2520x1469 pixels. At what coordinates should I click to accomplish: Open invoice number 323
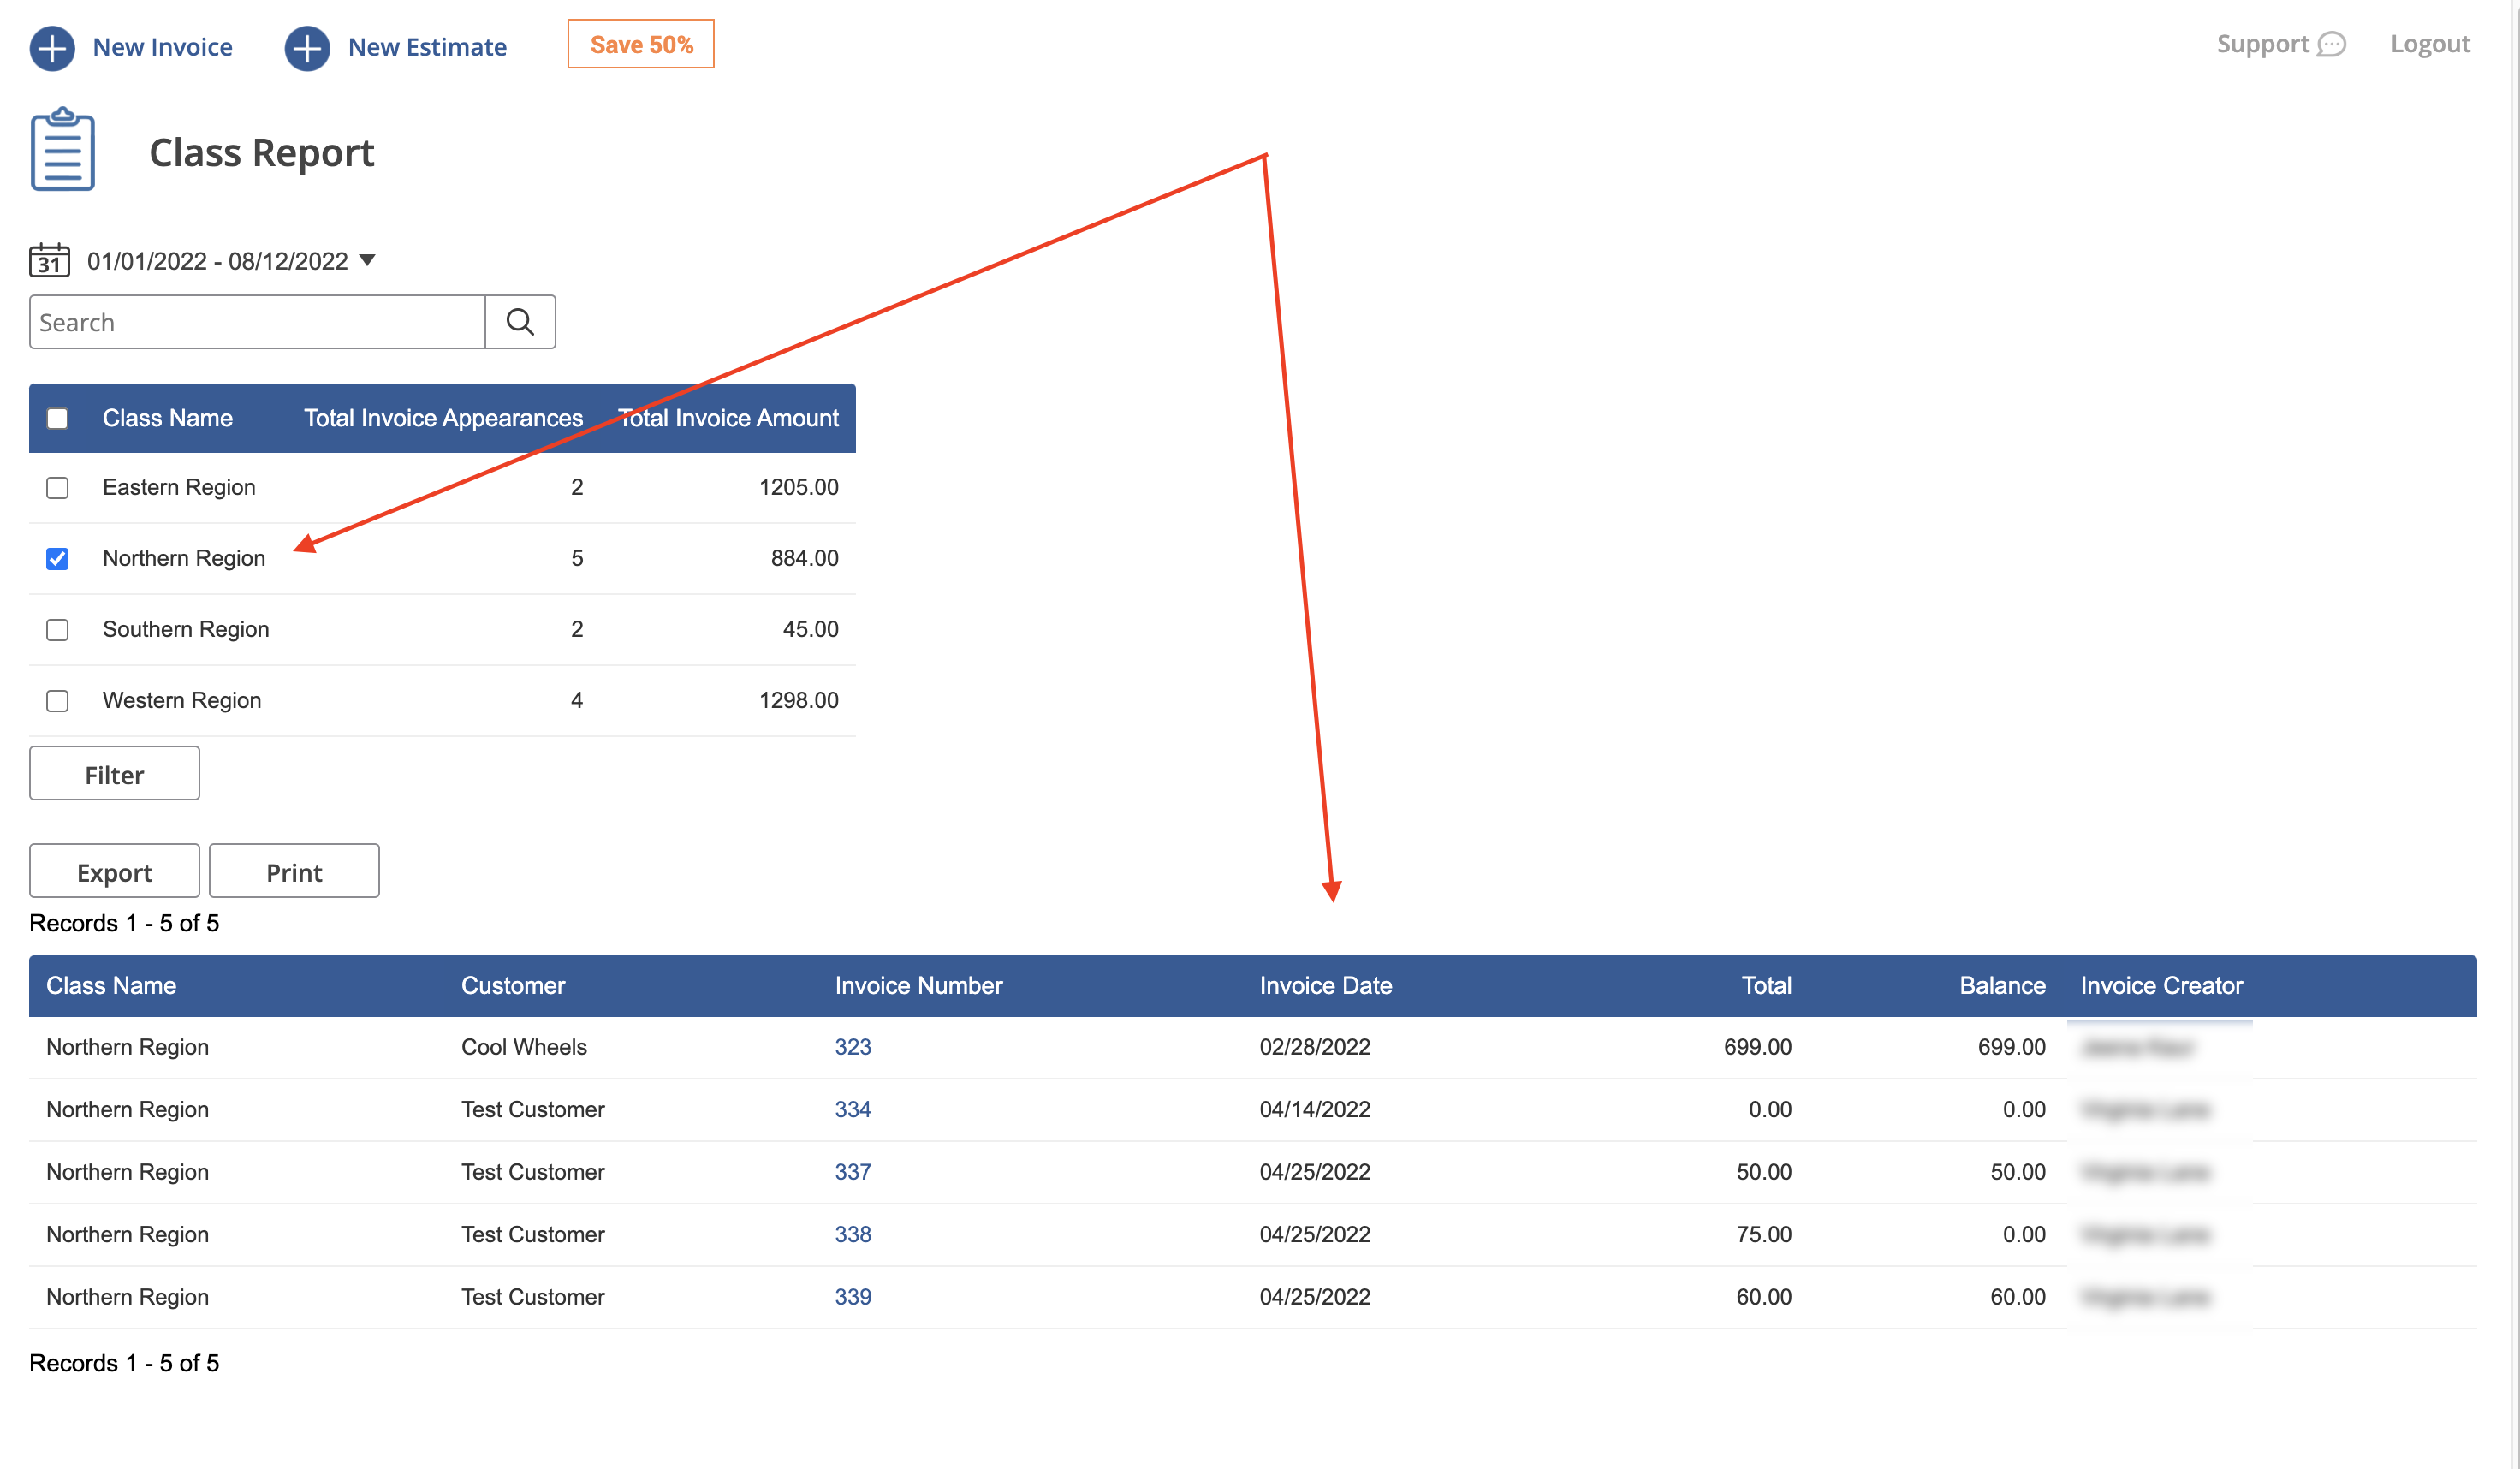tap(853, 1047)
